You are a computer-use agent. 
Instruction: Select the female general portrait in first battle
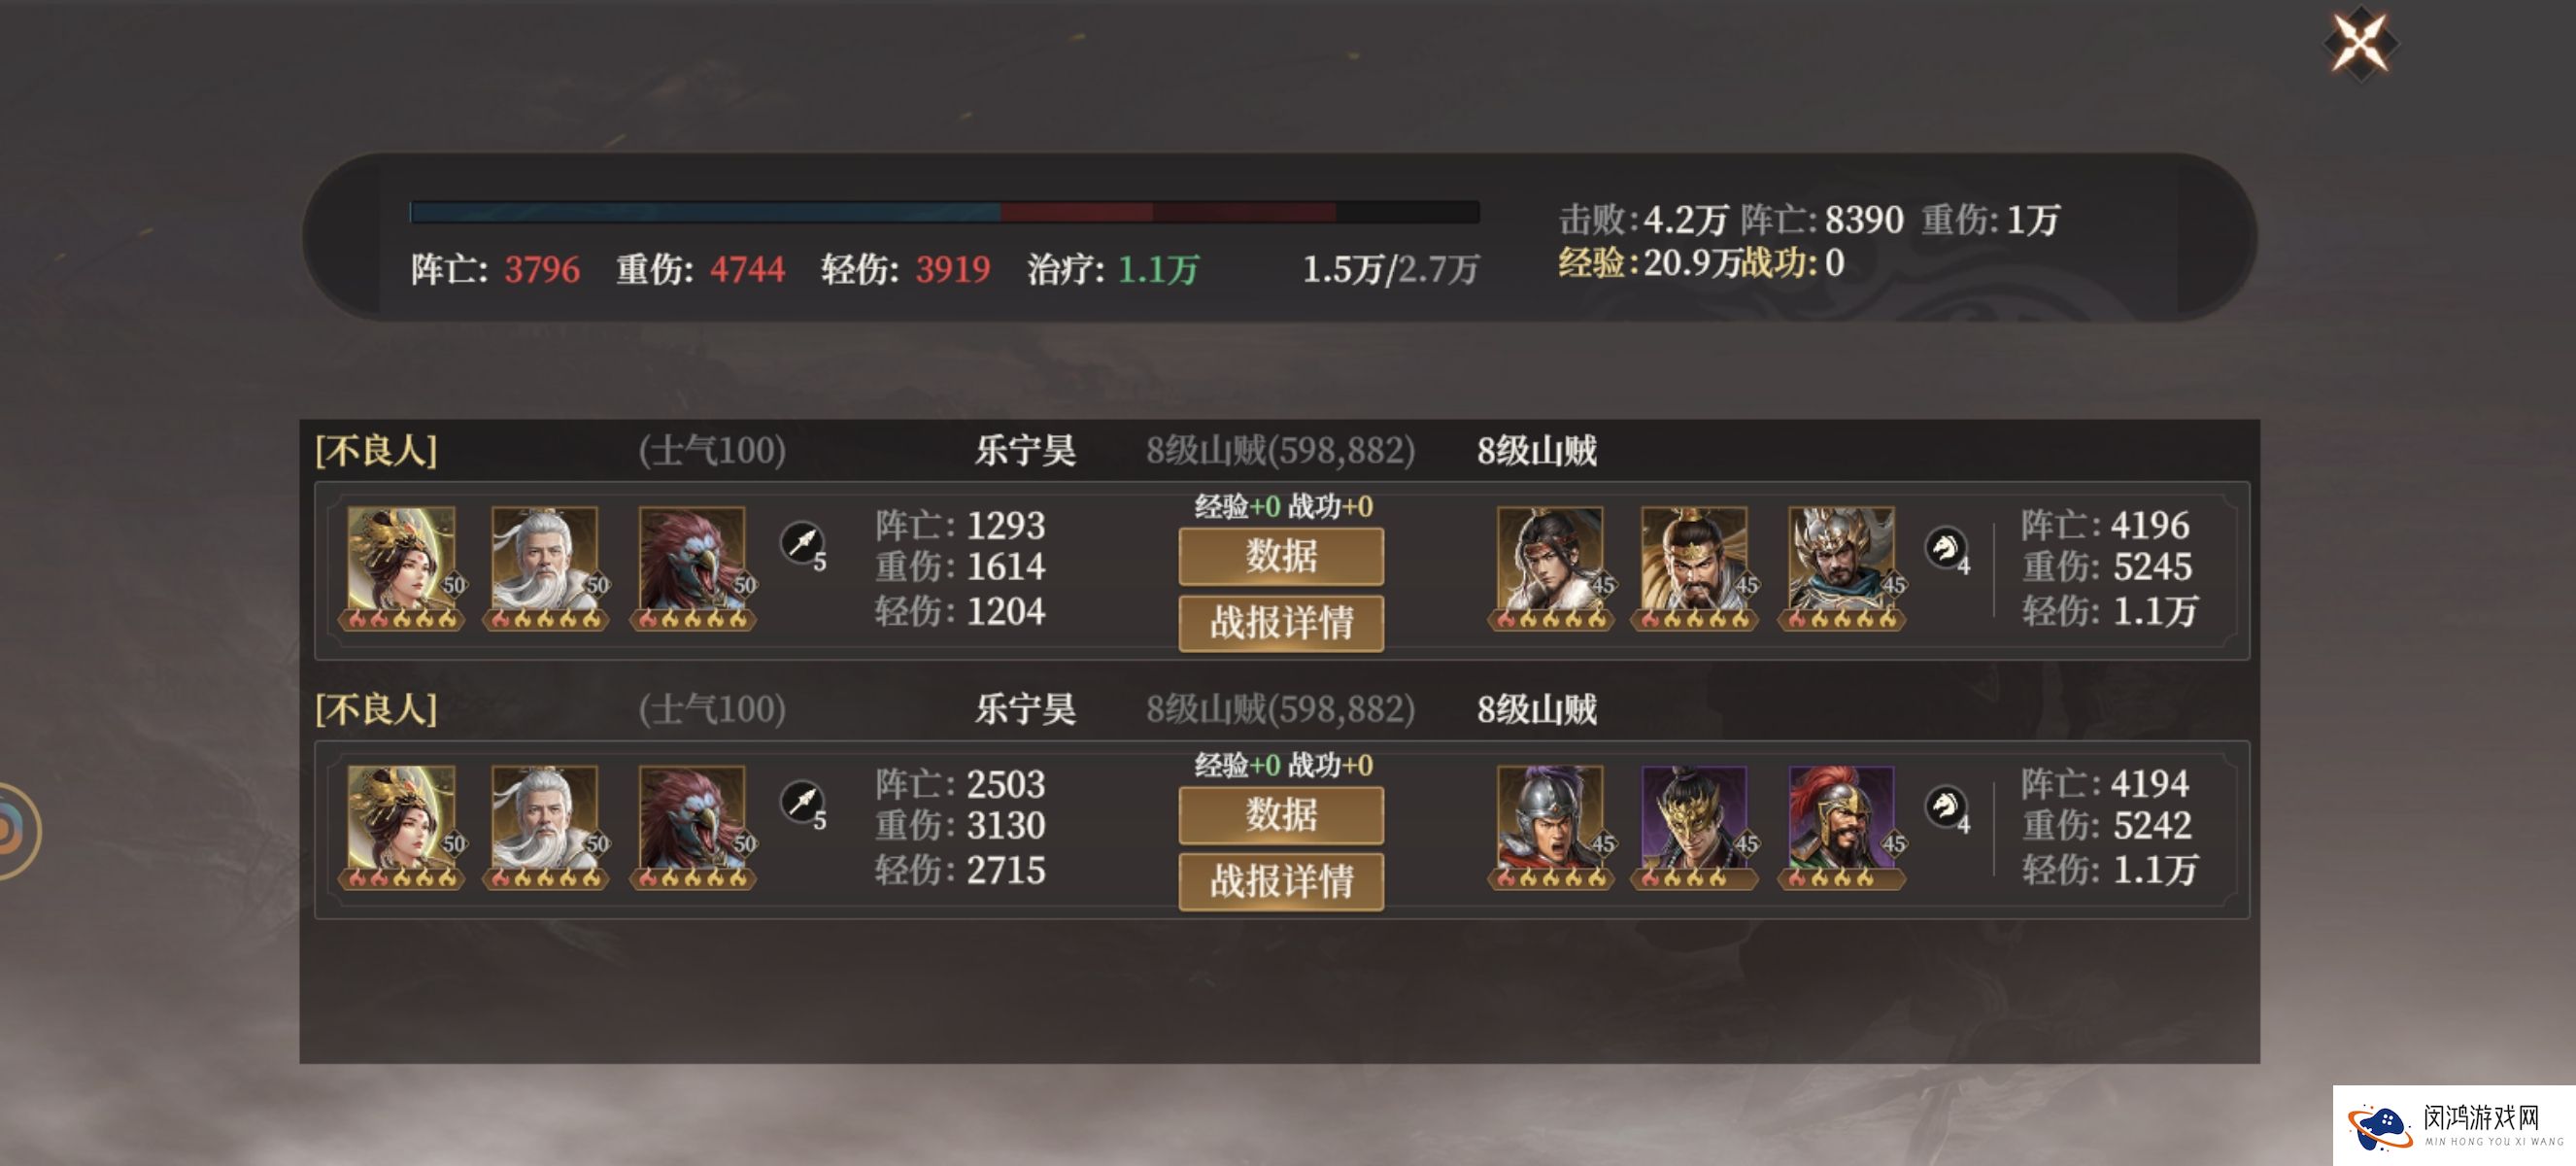(401, 566)
